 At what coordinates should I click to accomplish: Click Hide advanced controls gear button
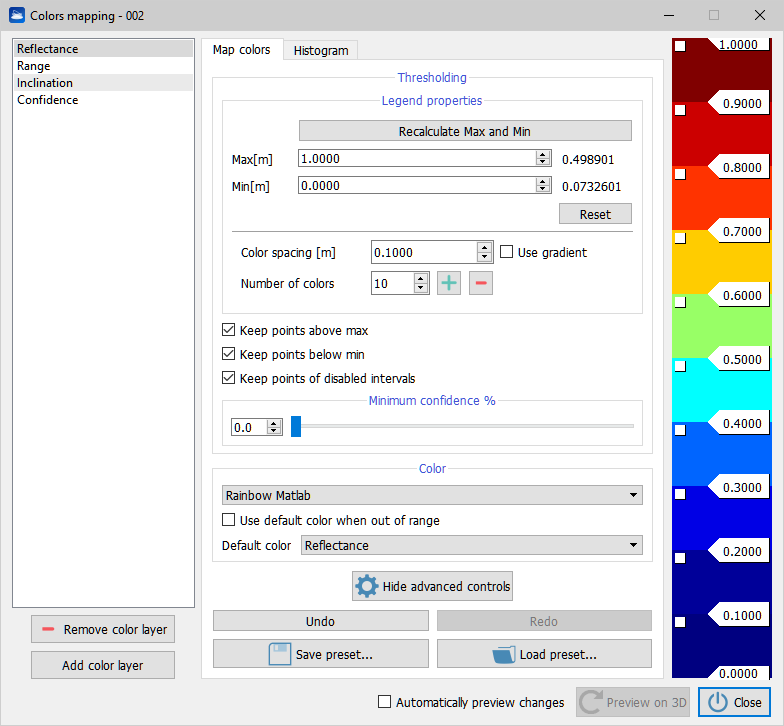pyautogui.click(x=432, y=587)
